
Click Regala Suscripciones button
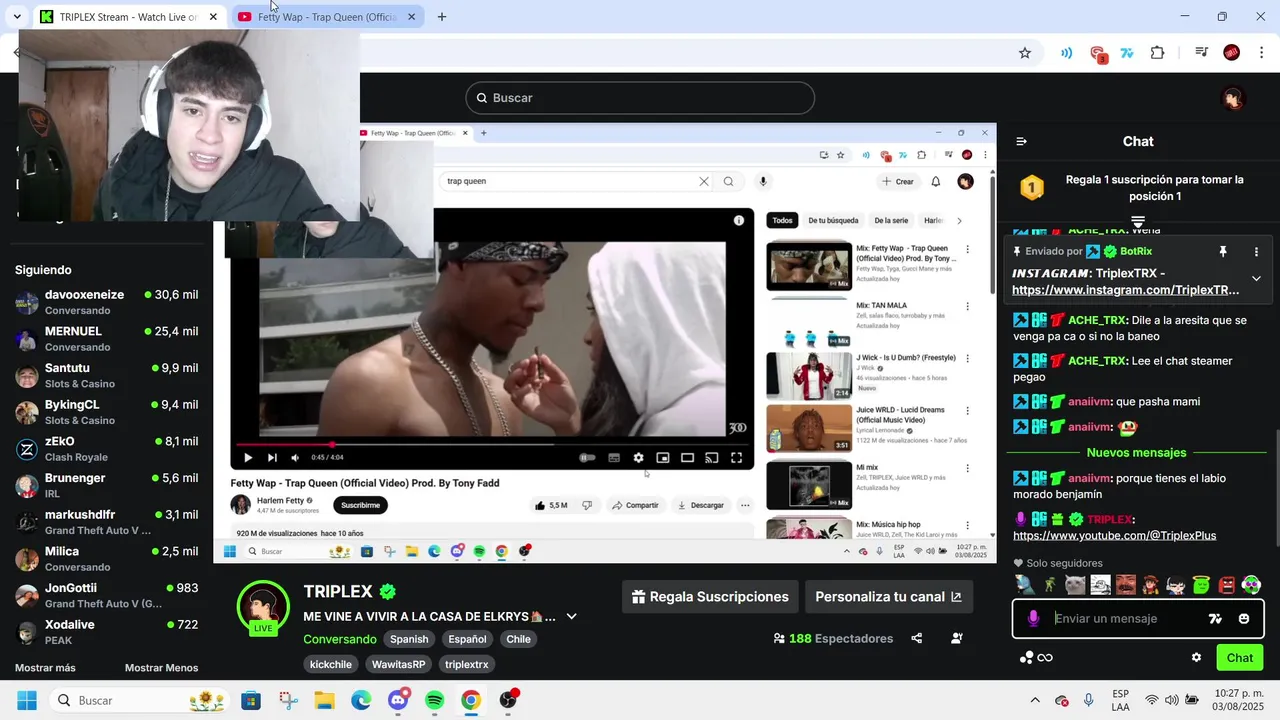[710, 597]
